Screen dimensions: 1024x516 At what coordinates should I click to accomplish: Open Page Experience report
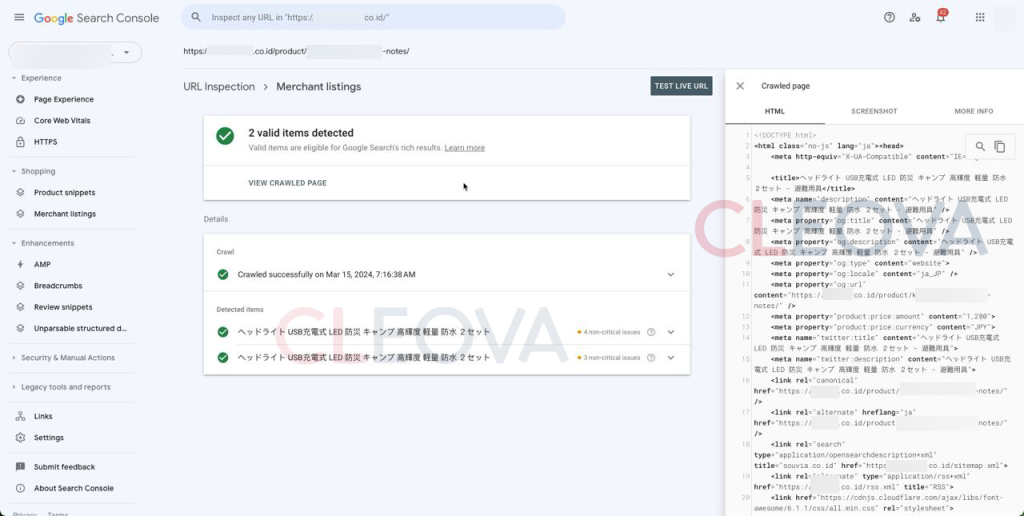click(x=64, y=99)
